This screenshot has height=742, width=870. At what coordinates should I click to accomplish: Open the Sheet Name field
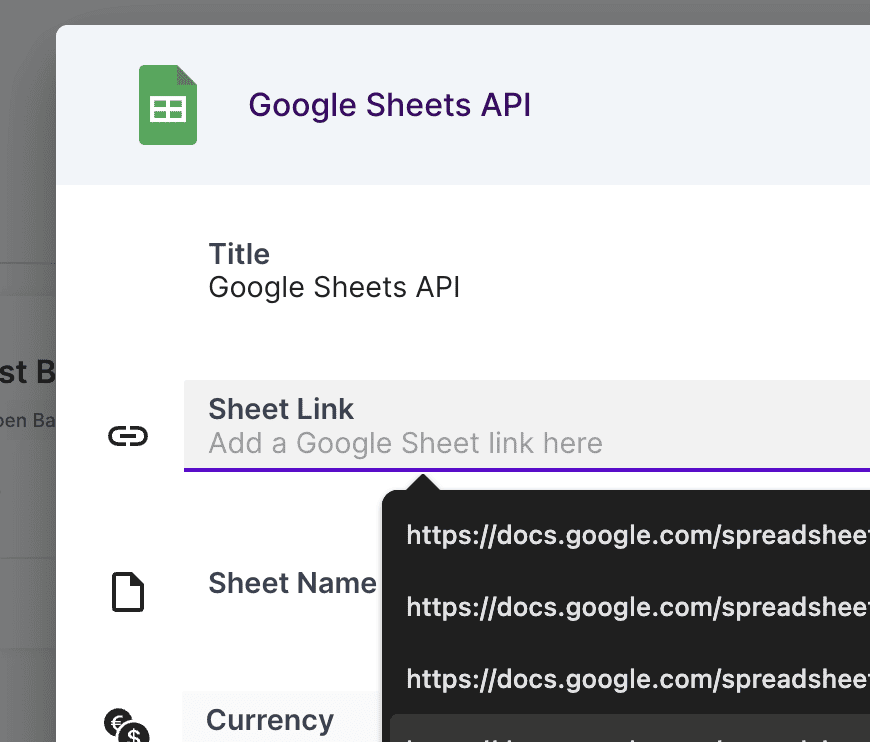pyautogui.click(x=292, y=583)
